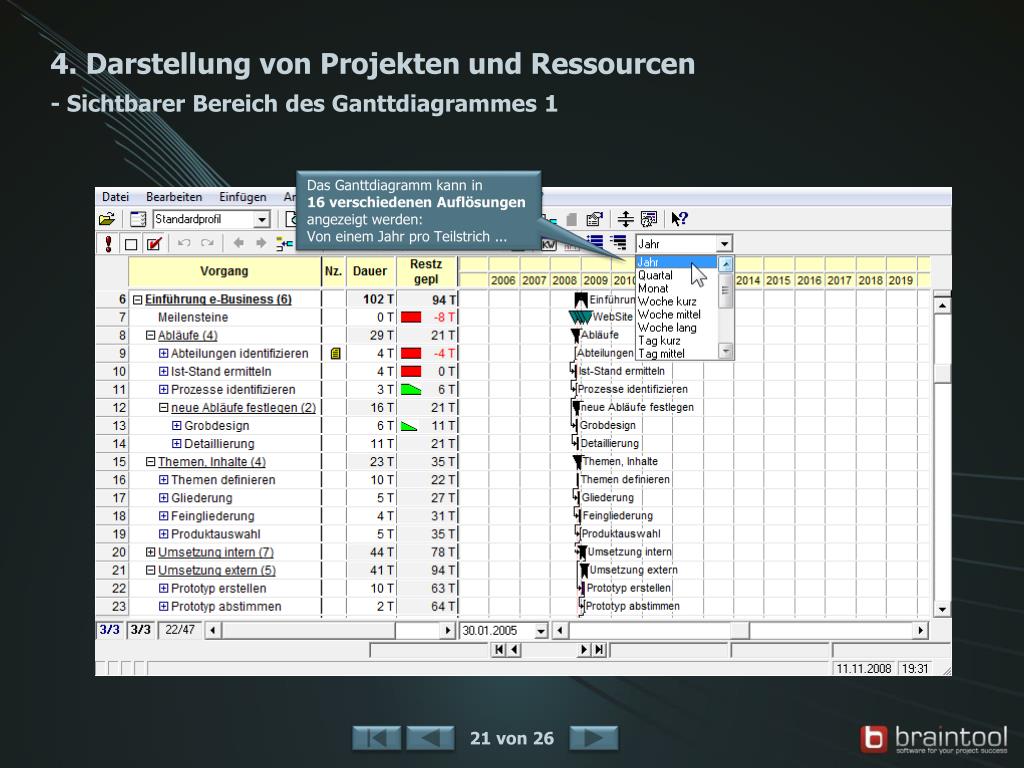Click red status bar in row 10
1024x768 pixels.
point(411,372)
